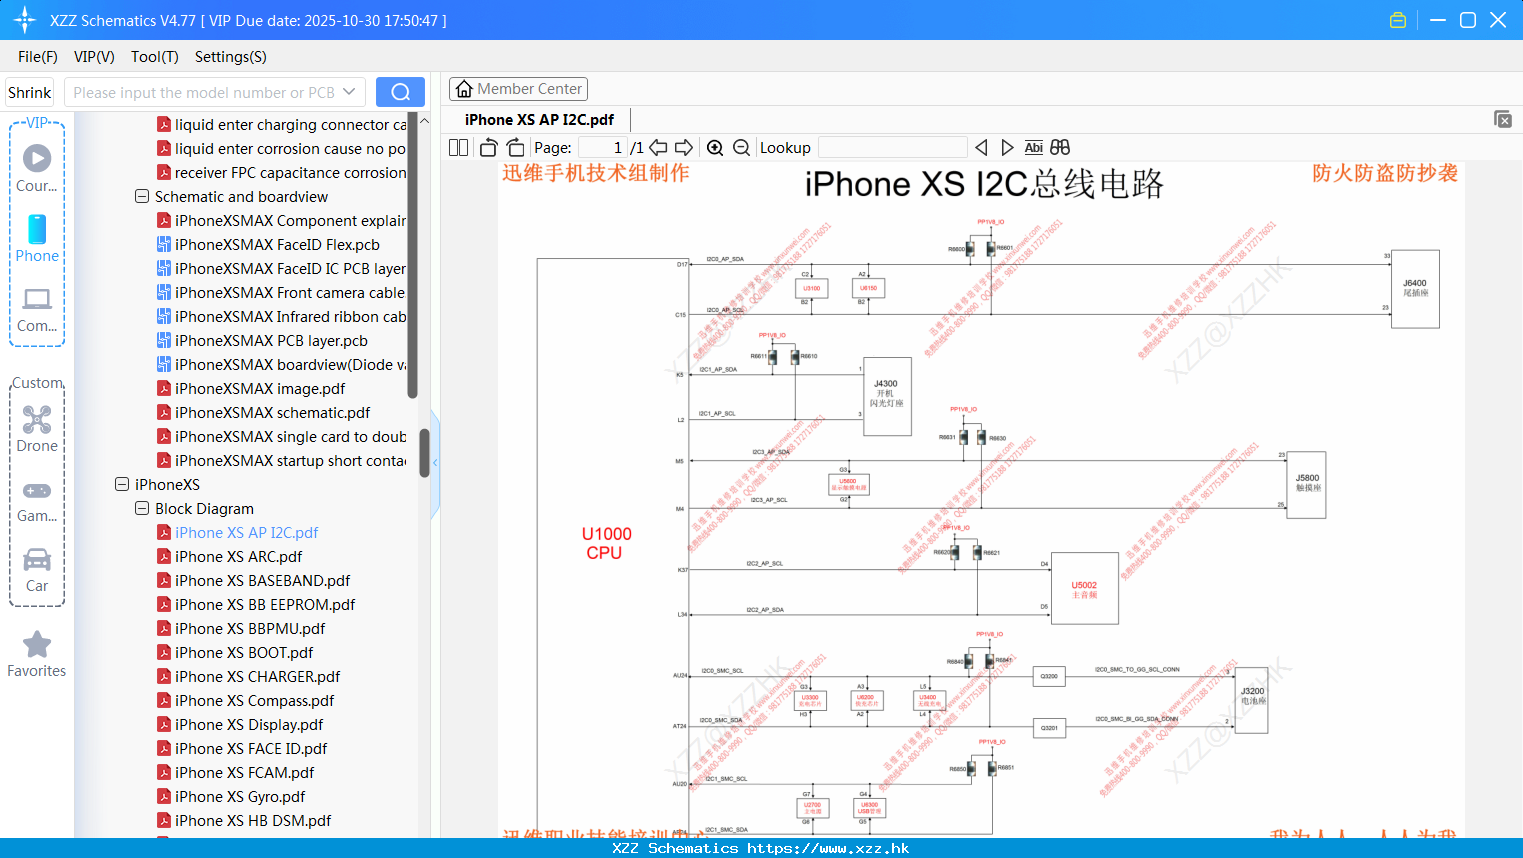
Task: Collapse the side panel handle
Action: pyautogui.click(x=435, y=463)
